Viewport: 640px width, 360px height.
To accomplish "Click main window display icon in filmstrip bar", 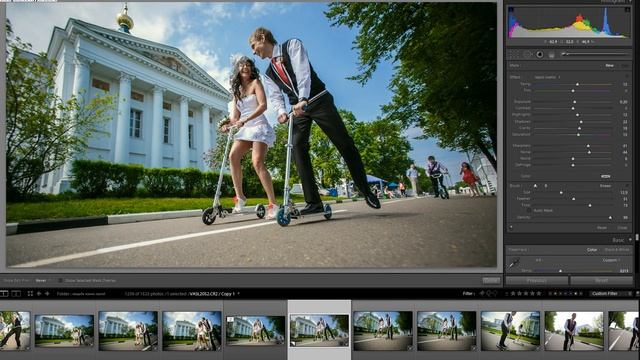I will 4,293.
